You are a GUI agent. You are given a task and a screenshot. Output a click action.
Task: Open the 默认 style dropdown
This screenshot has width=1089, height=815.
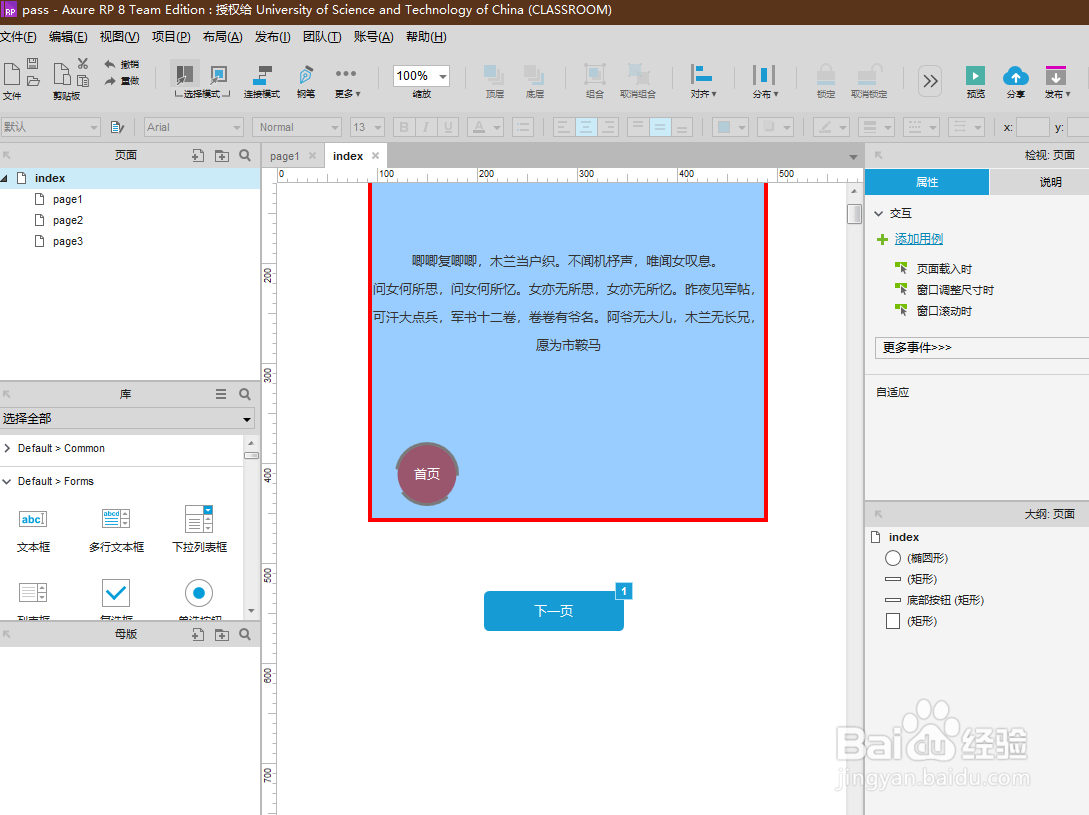click(x=50, y=127)
